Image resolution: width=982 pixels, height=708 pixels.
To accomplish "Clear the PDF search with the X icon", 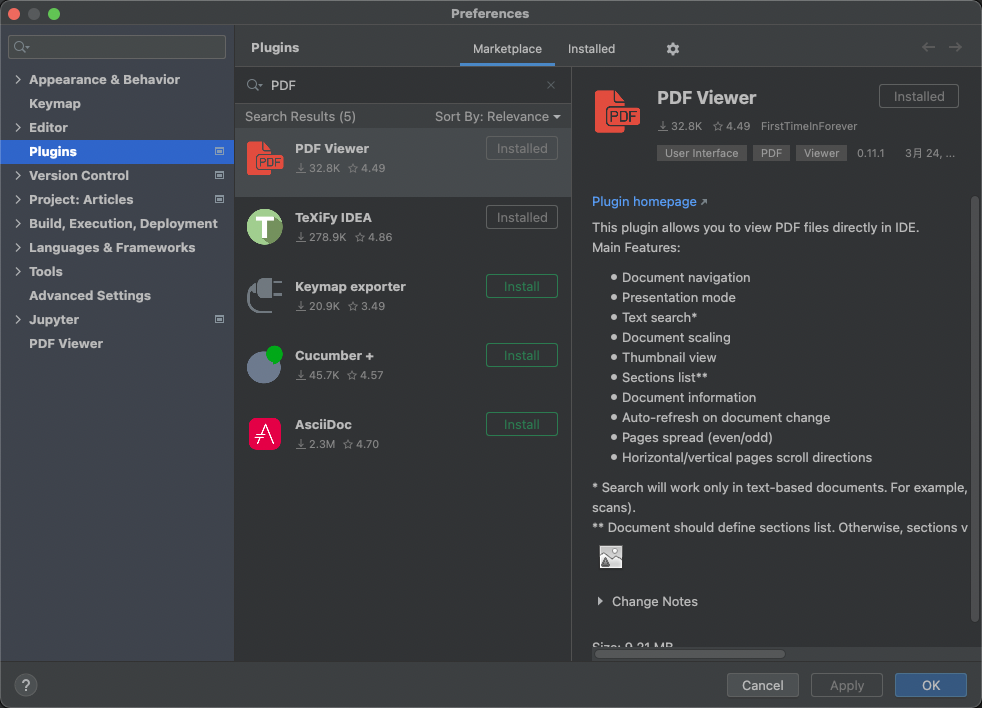I will point(550,85).
